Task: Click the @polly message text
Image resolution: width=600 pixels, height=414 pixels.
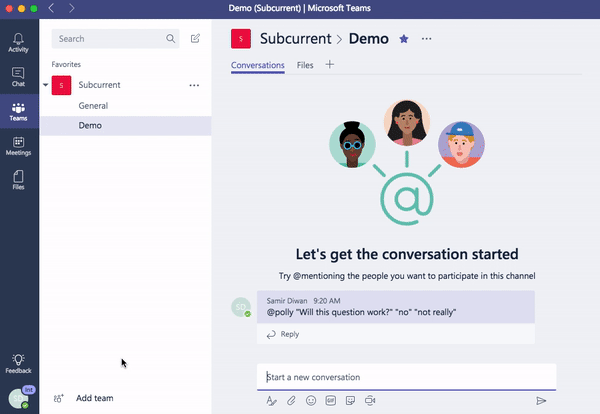Action: (x=361, y=312)
